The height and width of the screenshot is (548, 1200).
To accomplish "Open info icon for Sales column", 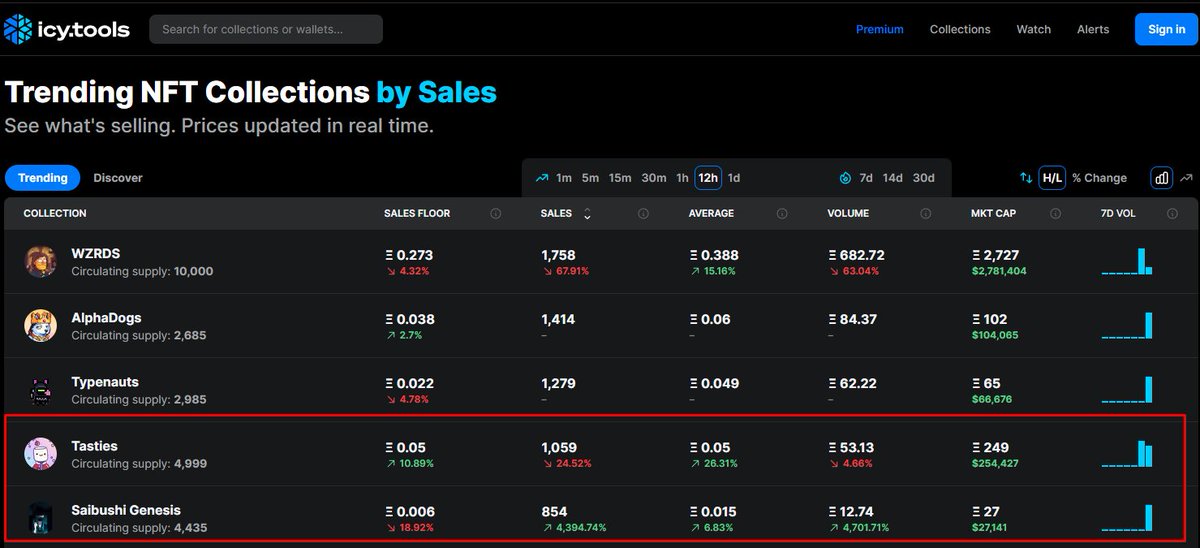I will 643,213.
